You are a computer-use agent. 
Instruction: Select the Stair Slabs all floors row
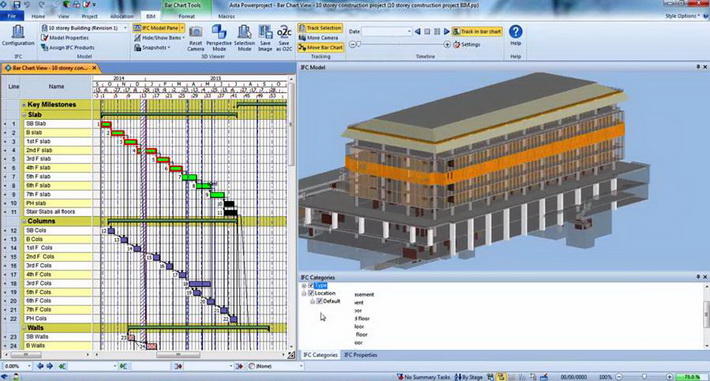[x=57, y=212]
